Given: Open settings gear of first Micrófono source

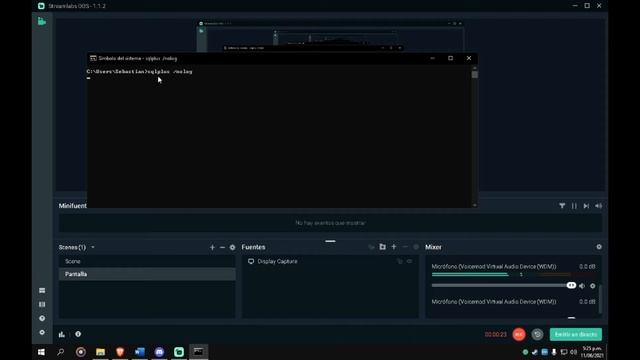Looking at the screenshot, I should tap(593, 286).
